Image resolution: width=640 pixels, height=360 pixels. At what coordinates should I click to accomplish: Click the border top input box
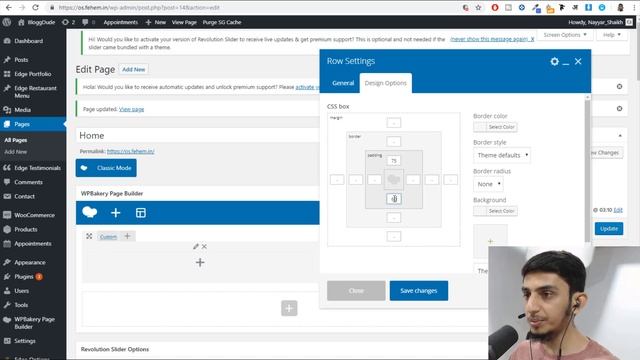tap(393, 142)
